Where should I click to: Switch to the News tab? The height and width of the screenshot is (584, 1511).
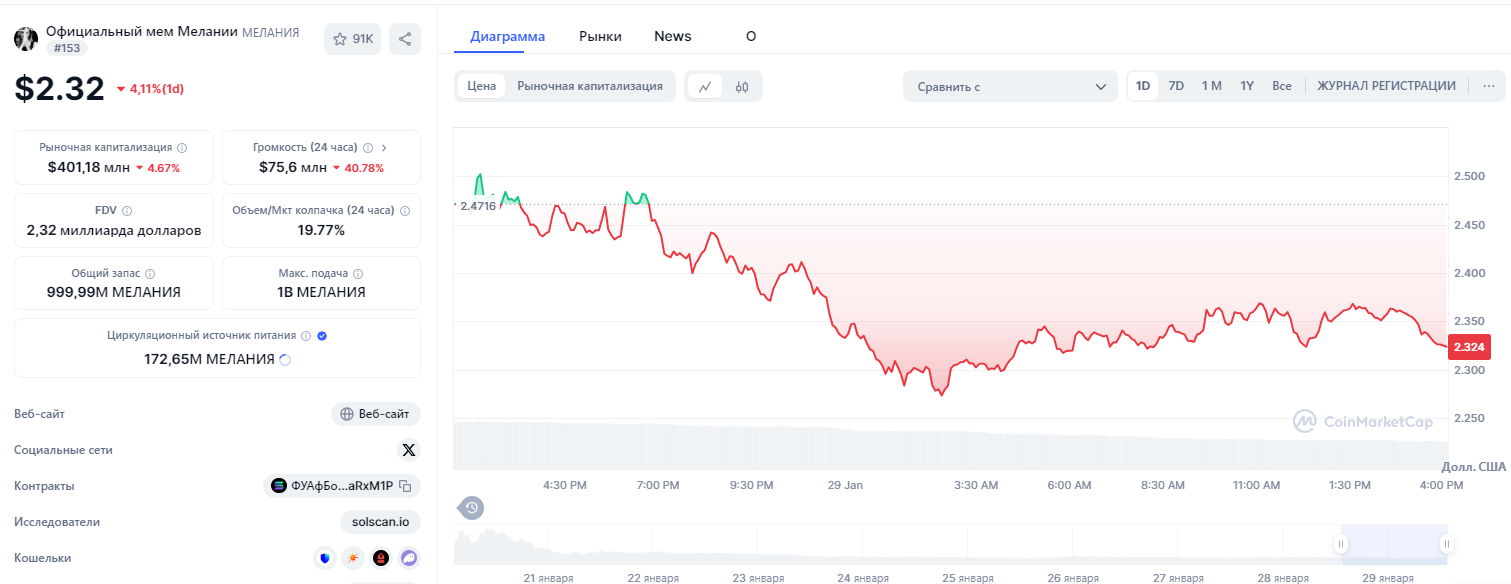673,36
